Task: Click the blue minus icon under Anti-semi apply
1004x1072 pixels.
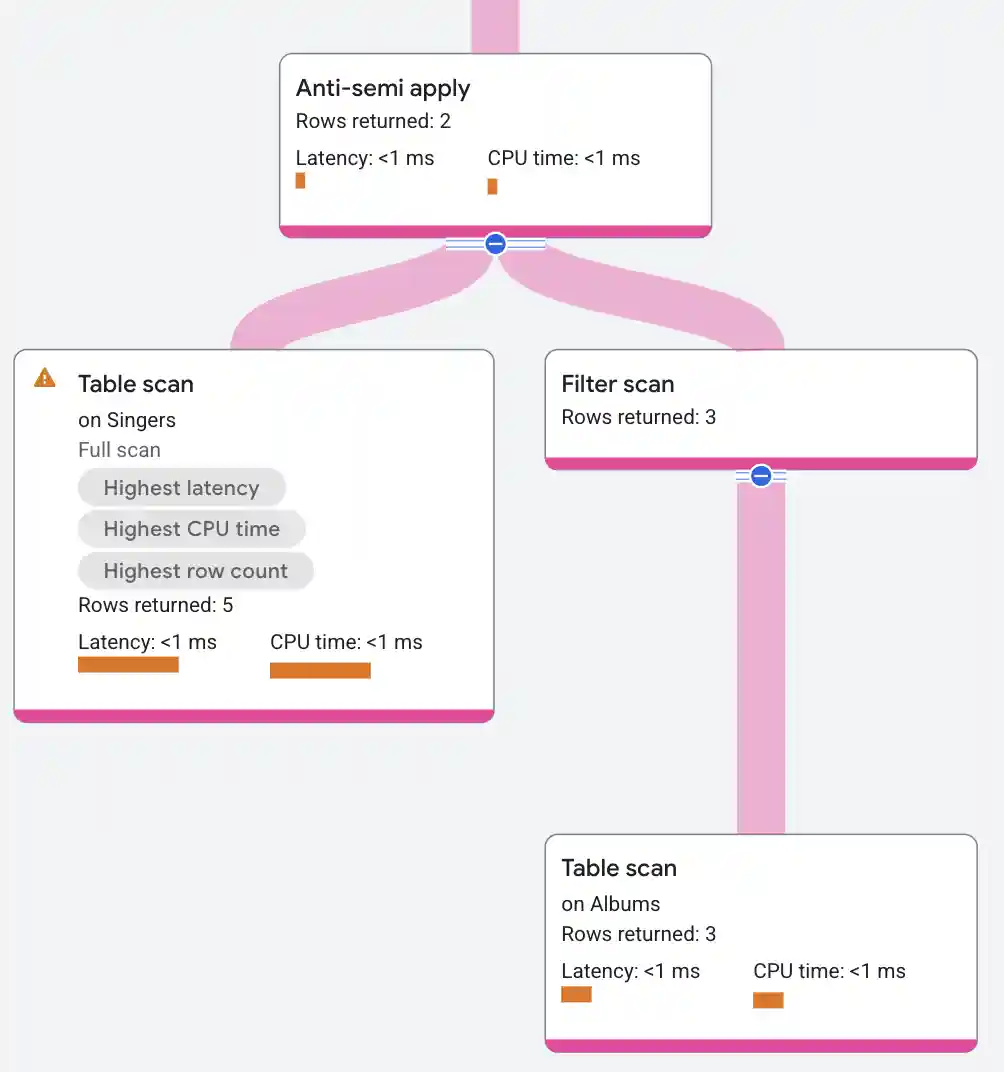Action: (495, 243)
